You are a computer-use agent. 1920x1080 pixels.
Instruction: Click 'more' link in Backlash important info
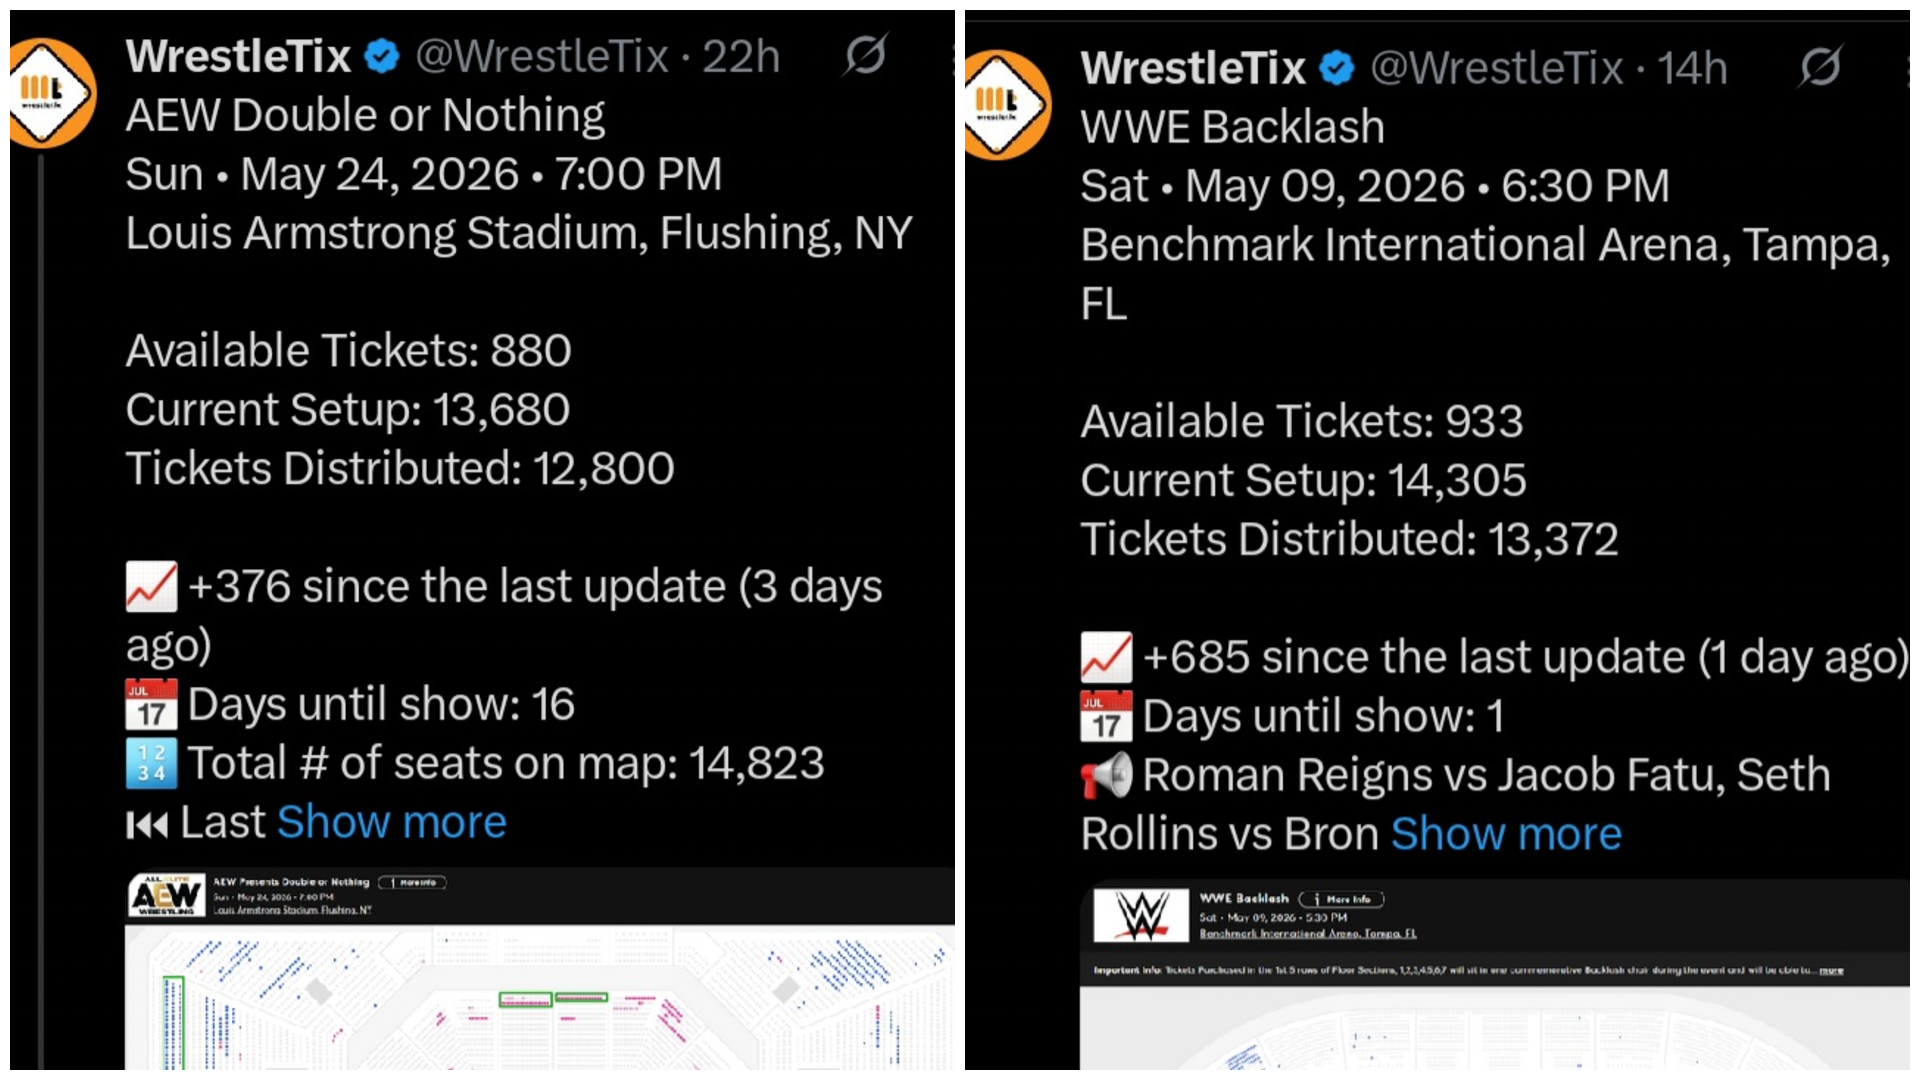tap(1831, 970)
